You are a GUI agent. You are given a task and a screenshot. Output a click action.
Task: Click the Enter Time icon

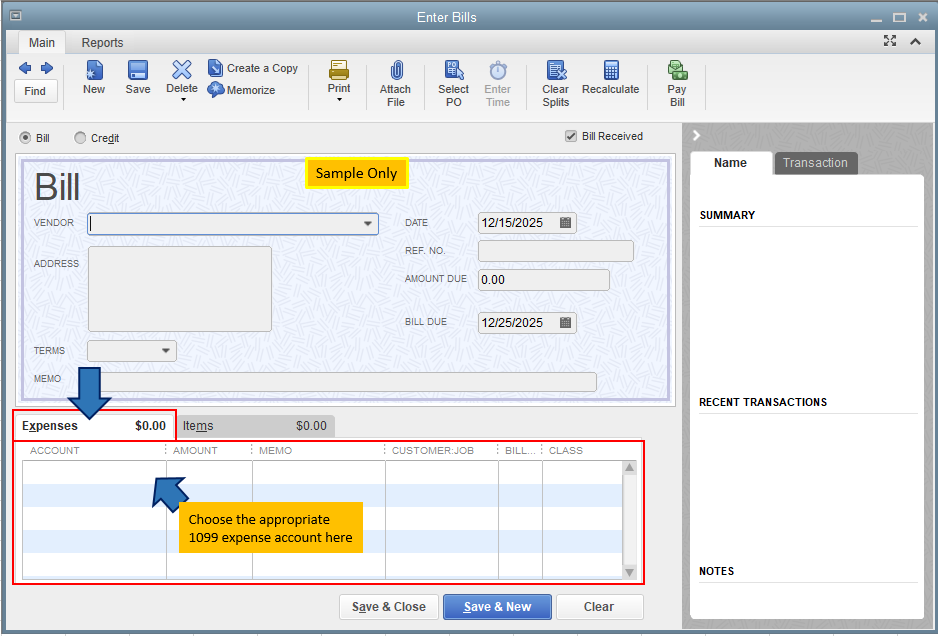click(498, 70)
